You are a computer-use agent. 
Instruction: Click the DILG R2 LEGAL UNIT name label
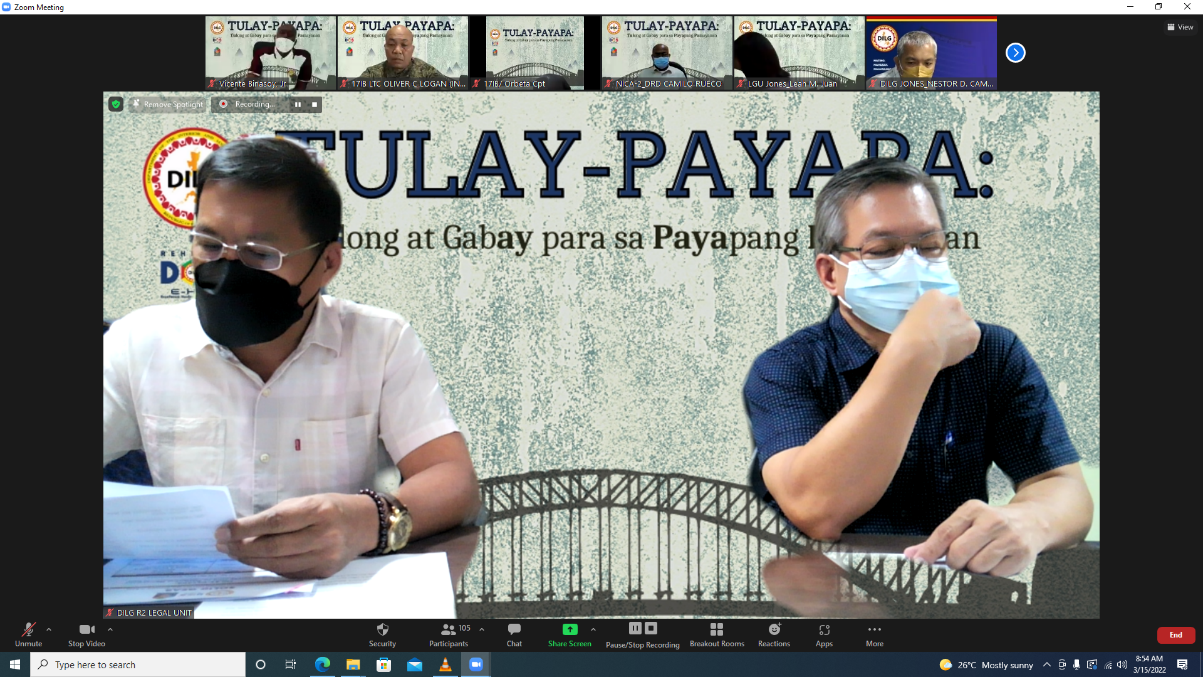pyautogui.click(x=148, y=612)
